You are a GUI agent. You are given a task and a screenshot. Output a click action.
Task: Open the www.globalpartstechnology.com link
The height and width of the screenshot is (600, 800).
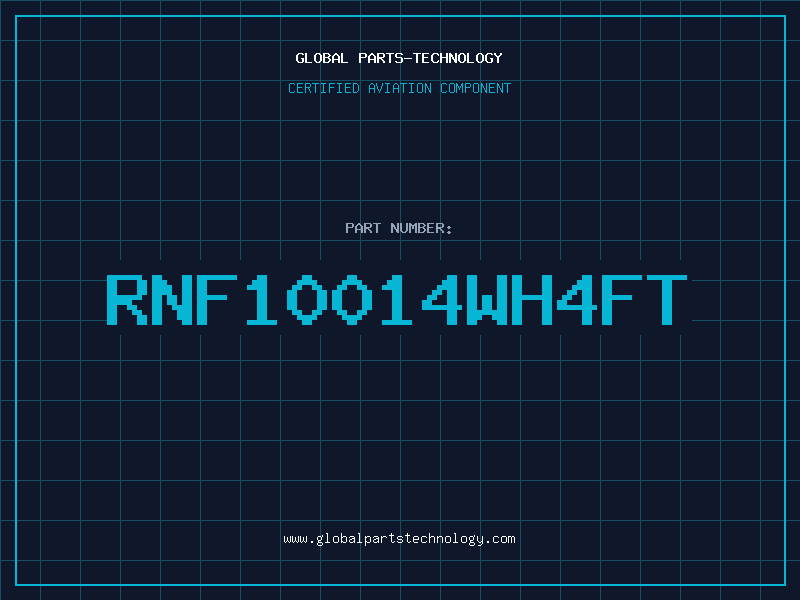pos(399,539)
